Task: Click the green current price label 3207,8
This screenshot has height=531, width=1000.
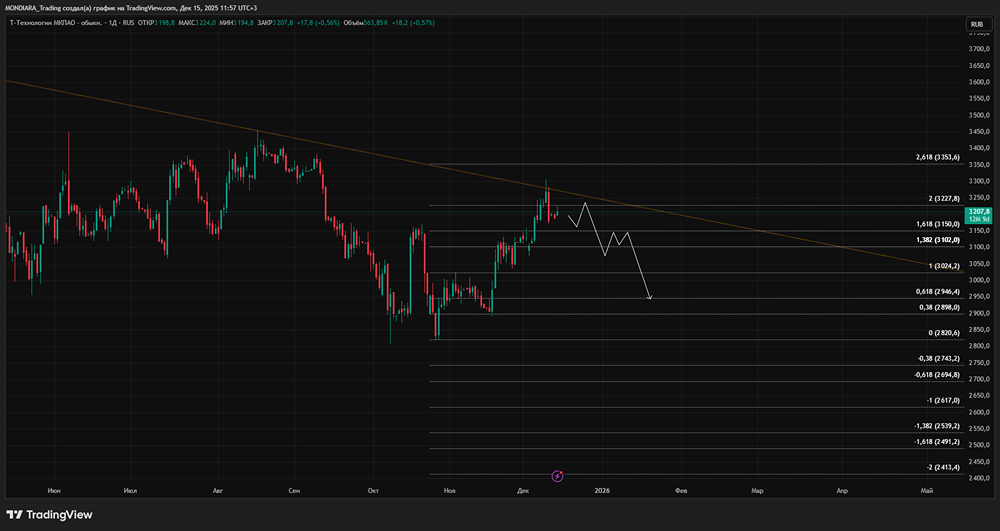Action: pos(978,215)
